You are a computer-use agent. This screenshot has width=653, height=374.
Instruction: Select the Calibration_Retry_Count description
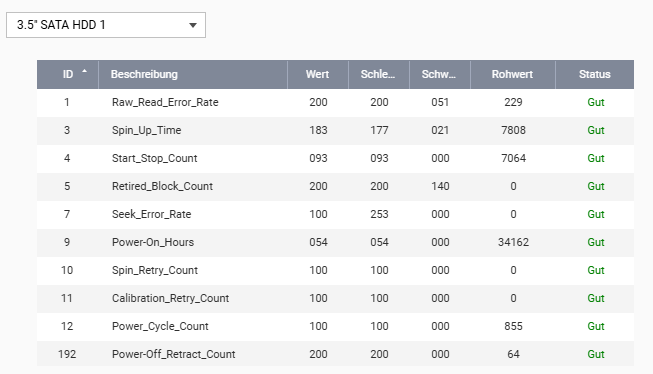[170, 298]
